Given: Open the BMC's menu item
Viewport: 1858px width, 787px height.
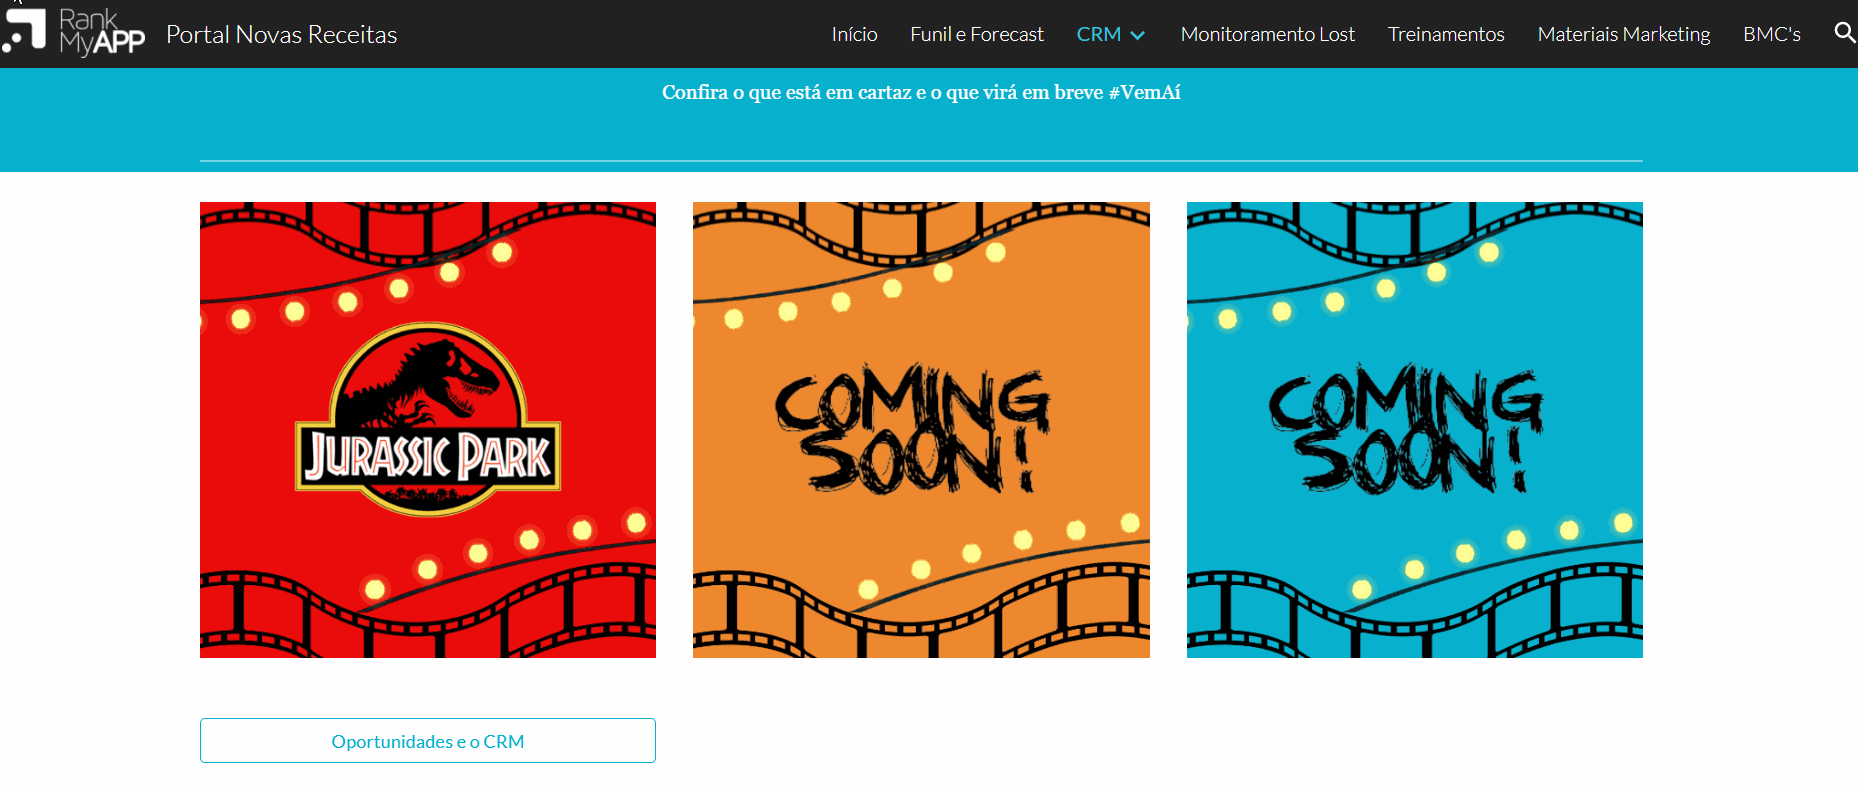Looking at the screenshot, I should point(1771,34).
